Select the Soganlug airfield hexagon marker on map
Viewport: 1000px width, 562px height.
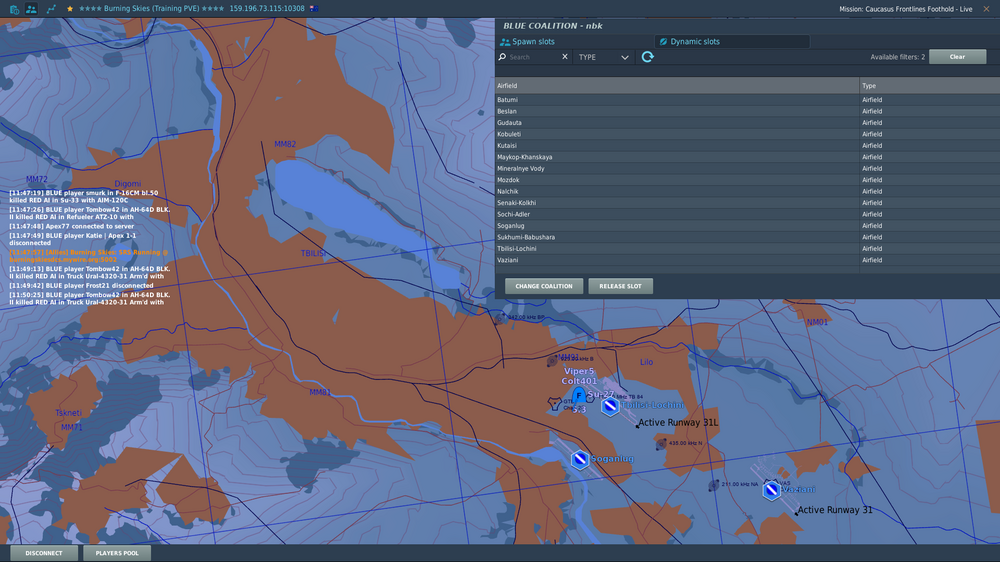[x=578, y=459]
